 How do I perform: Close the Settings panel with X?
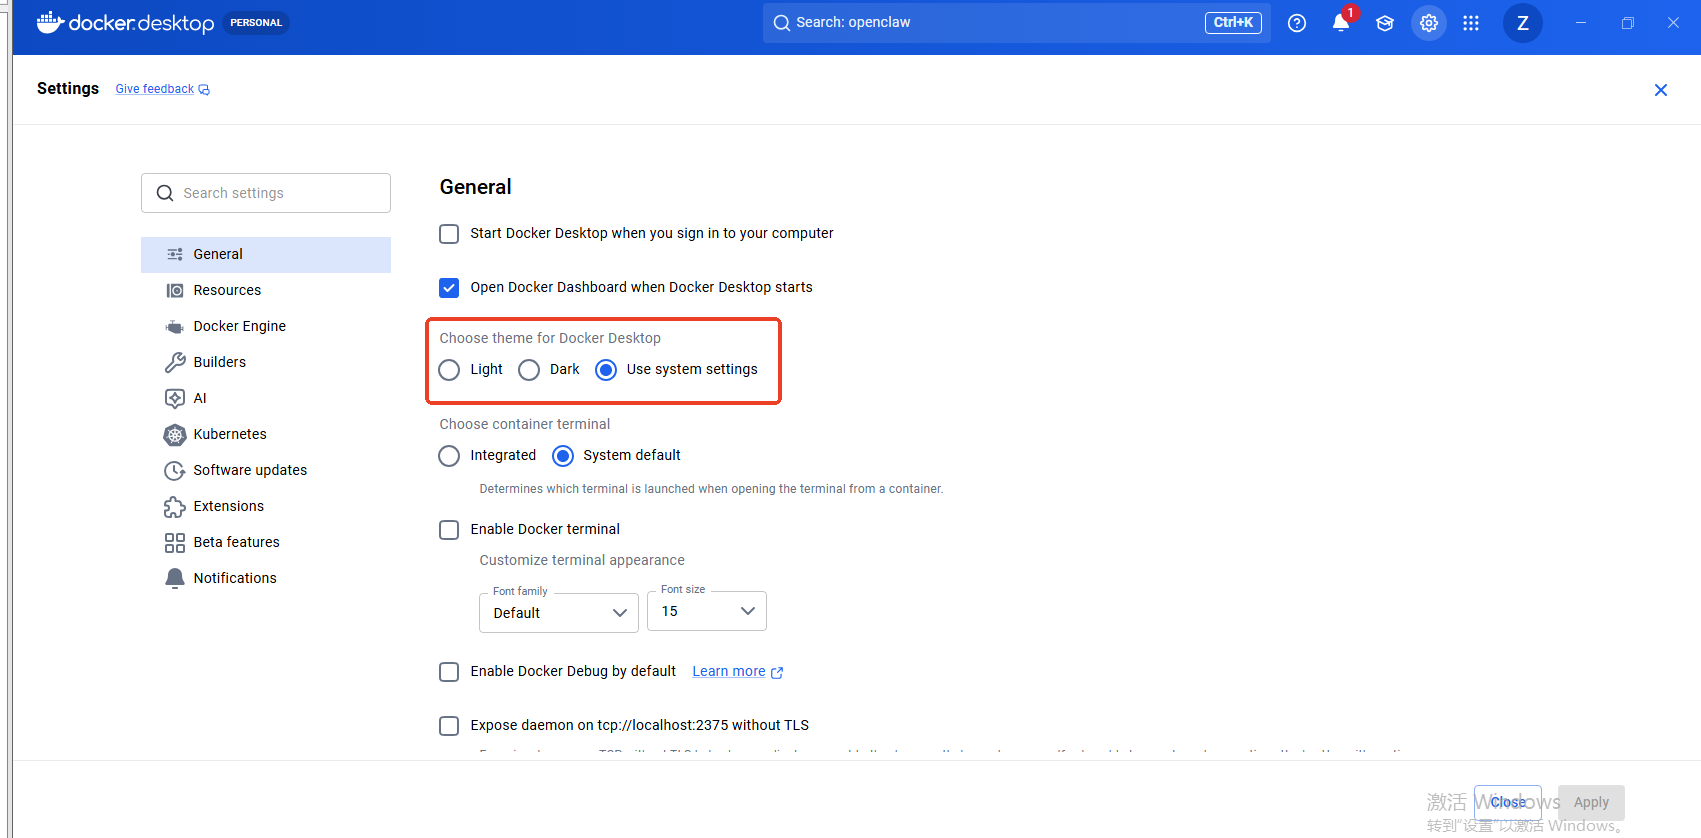(x=1661, y=90)
